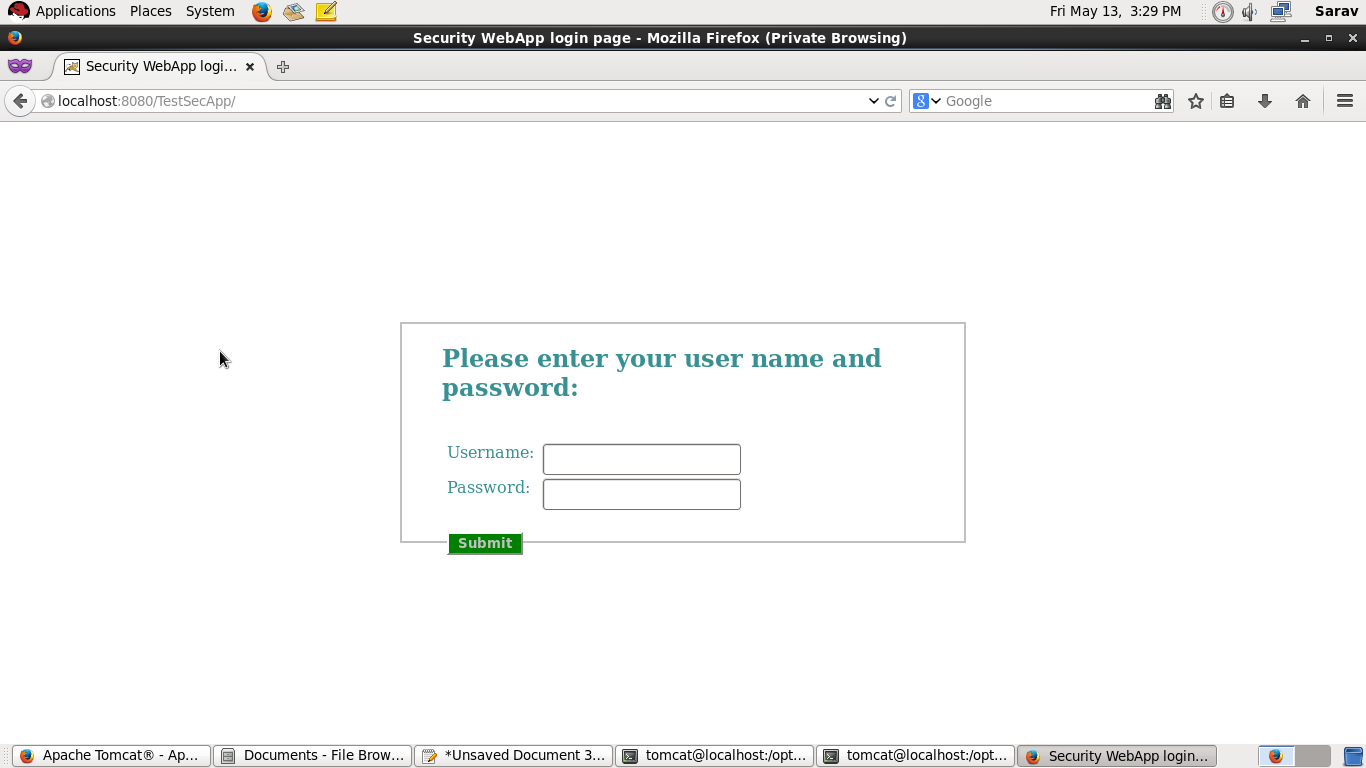The height and width of the screenshot is (768, 1366).
Task: Click the login prompt heading text
Action: point(662,372)
